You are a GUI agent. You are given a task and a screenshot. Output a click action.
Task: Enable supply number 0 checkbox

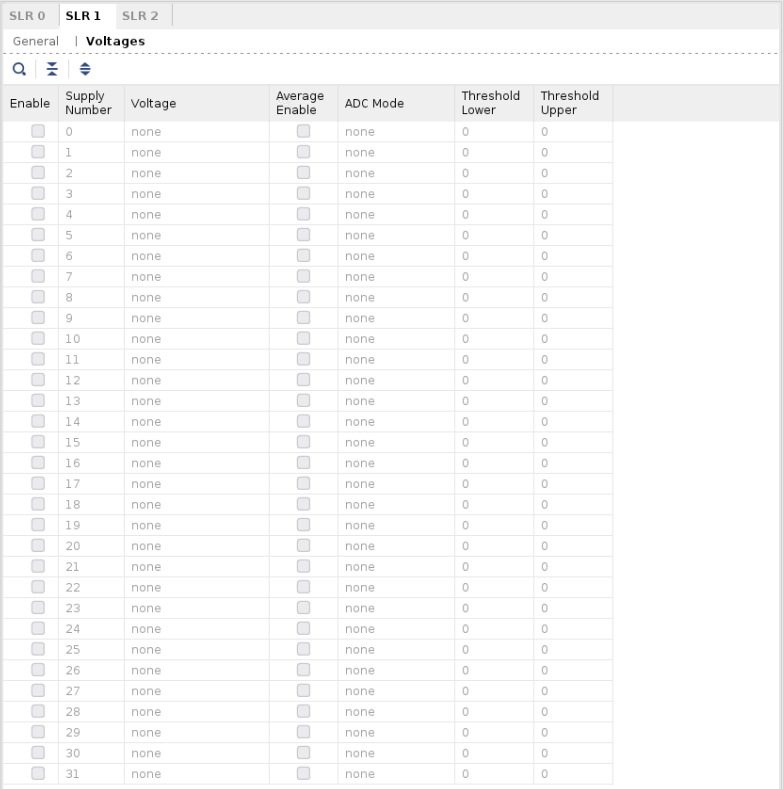(38, 131)
